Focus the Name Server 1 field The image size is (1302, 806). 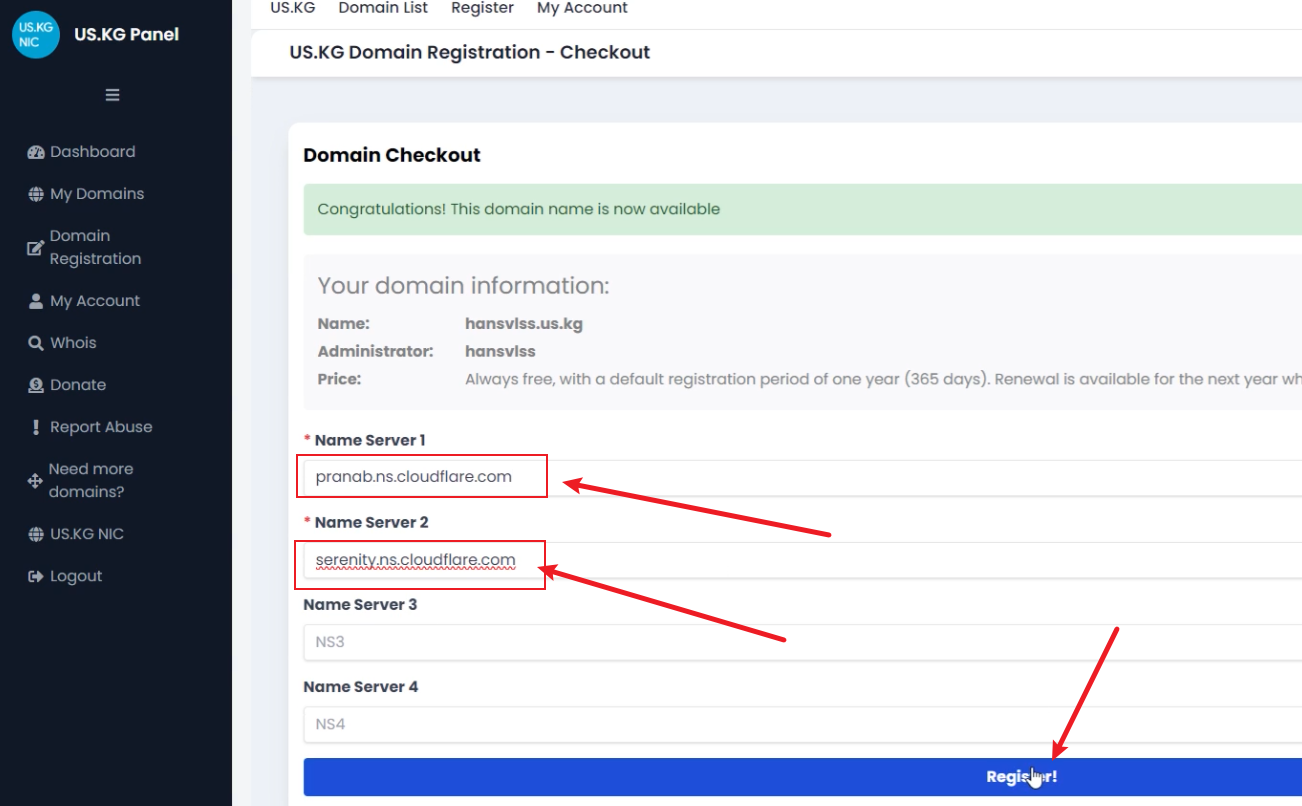pos(800,477)
